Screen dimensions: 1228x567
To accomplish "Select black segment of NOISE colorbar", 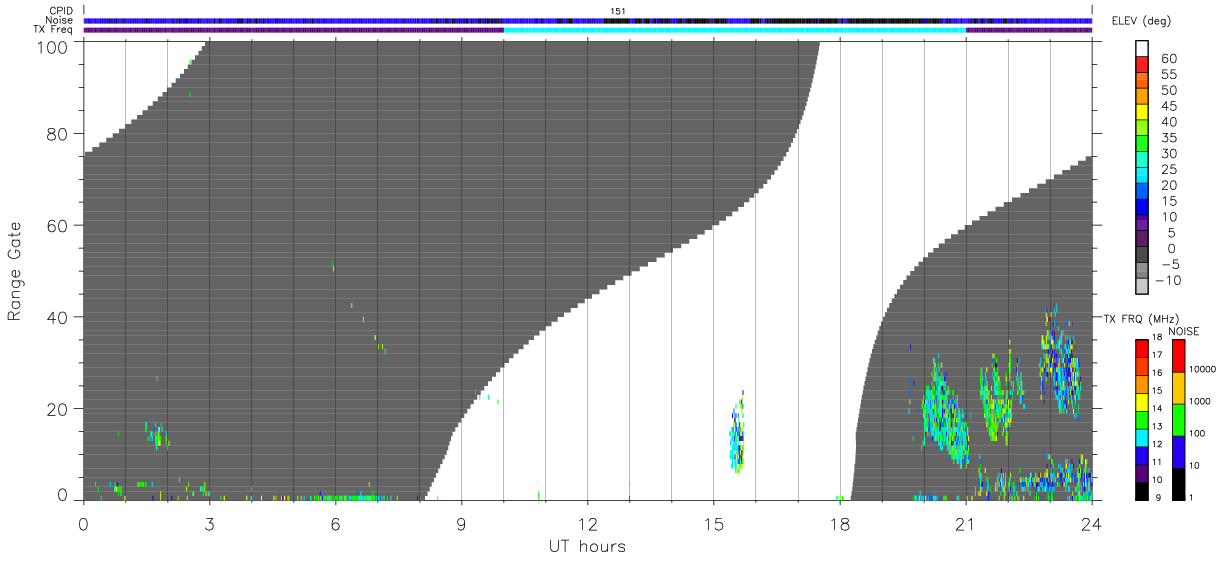I will point(1178,484).
